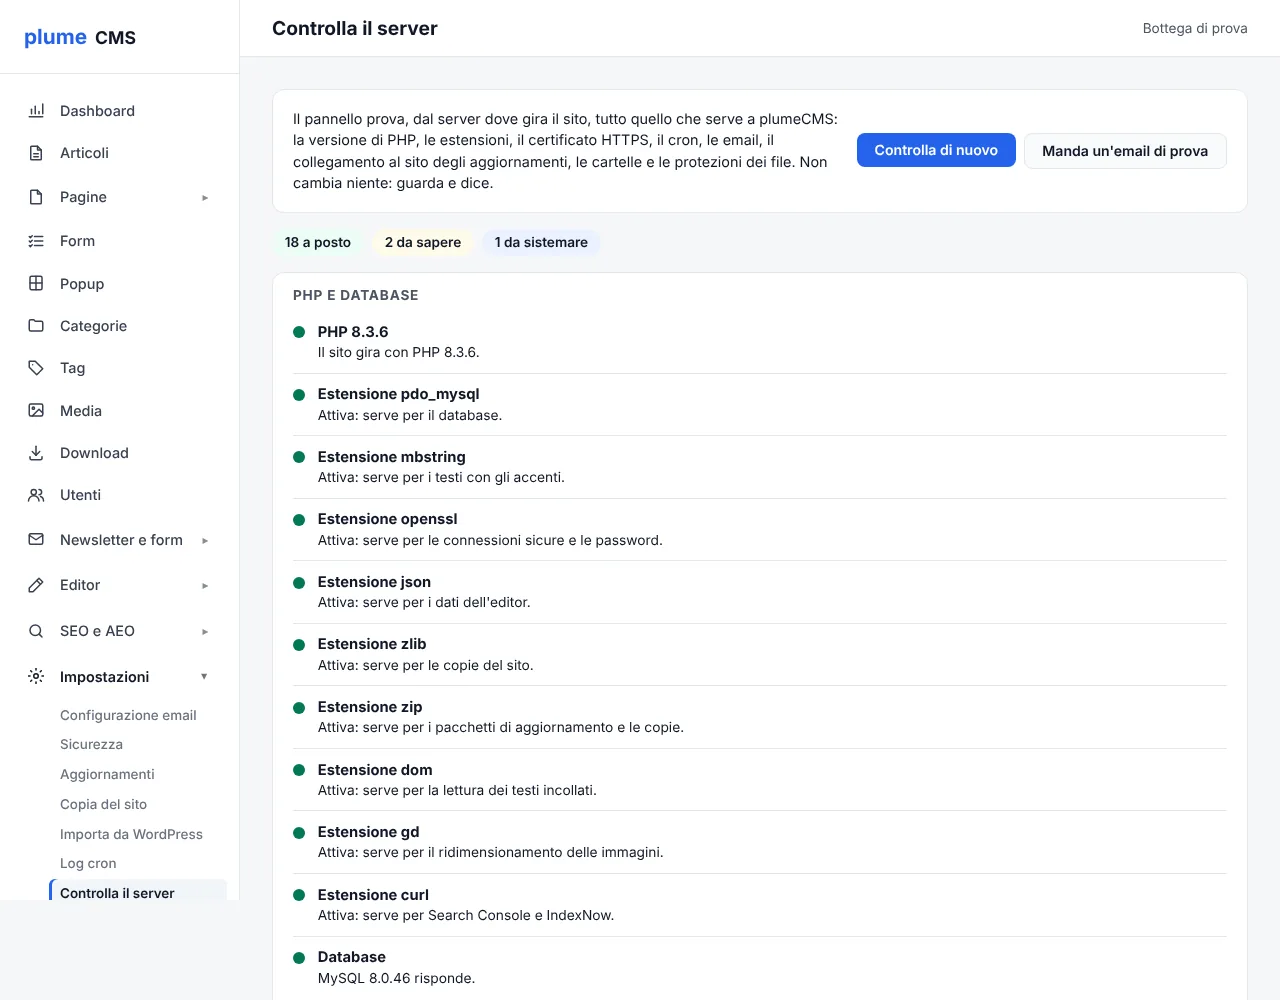Click the Popup grid icon

pos(36,283)
